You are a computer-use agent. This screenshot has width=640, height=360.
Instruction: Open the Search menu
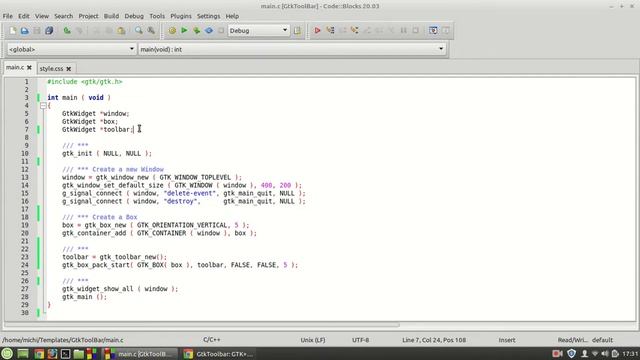(x=63, y=16)
